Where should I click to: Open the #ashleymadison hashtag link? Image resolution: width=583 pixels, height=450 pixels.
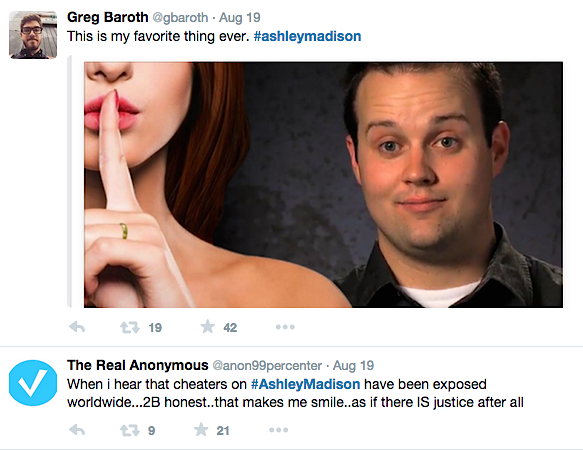(307, 36)
